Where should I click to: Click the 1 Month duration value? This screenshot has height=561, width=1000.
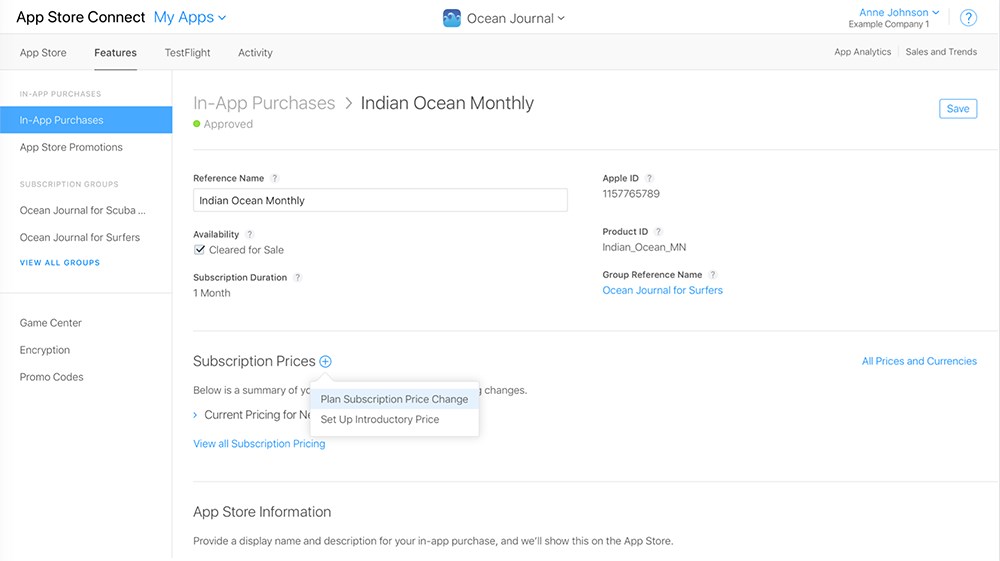[212, 293]
